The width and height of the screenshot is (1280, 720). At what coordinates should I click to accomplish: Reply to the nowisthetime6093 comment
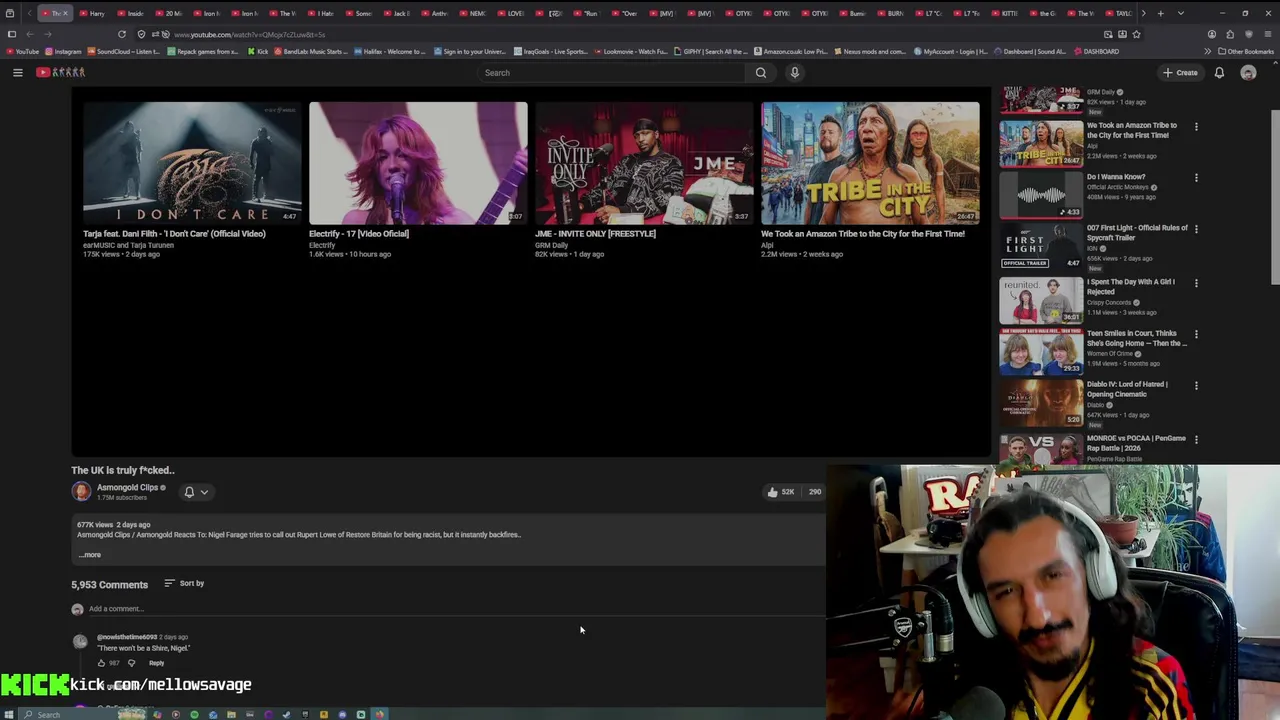(x=157, y=663)
